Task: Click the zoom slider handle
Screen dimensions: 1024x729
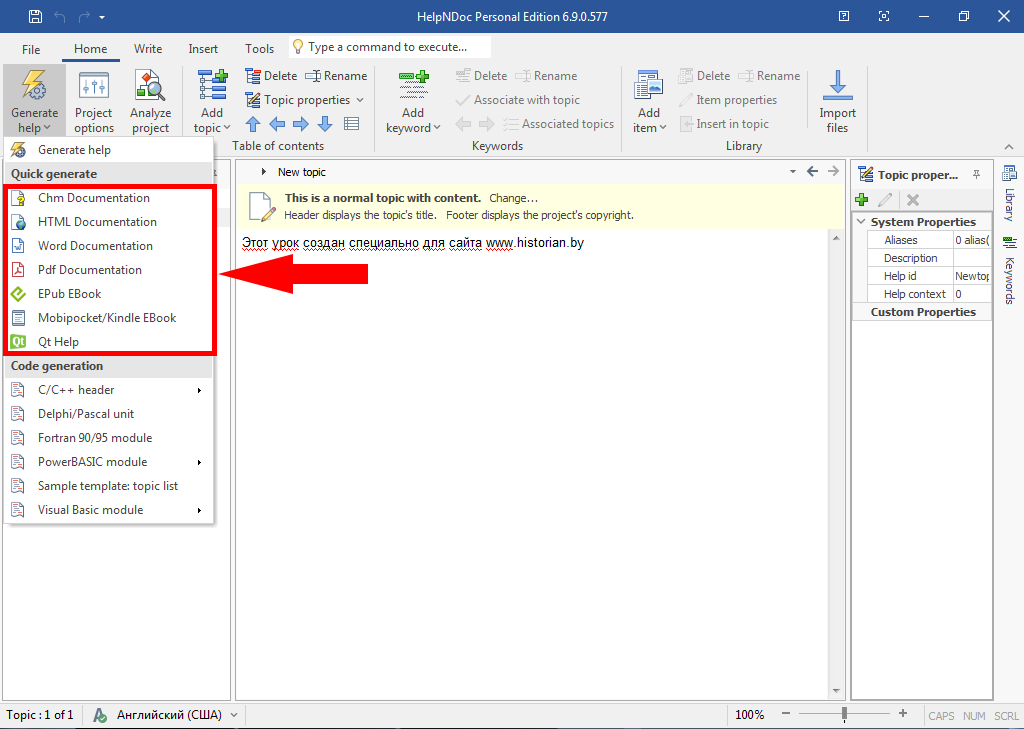Action: coord(844,714)
